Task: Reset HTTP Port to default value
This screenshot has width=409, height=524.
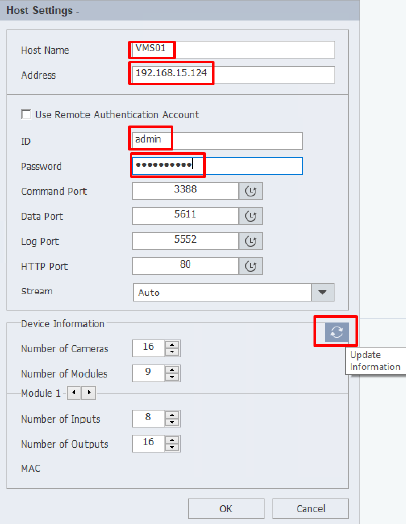Action: tap(251, 266)
